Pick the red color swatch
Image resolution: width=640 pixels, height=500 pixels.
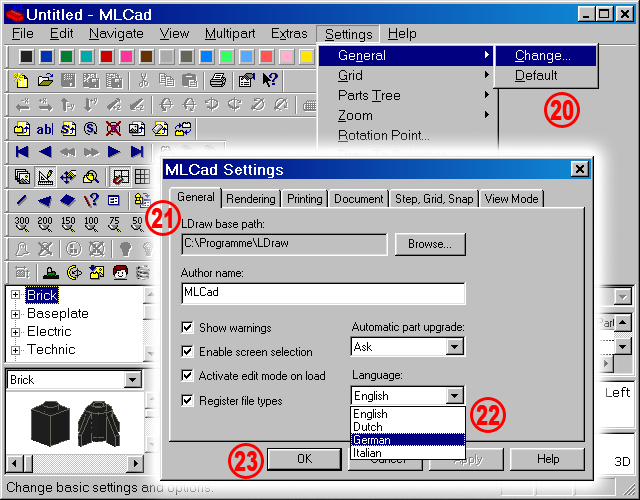click(106, 56)
